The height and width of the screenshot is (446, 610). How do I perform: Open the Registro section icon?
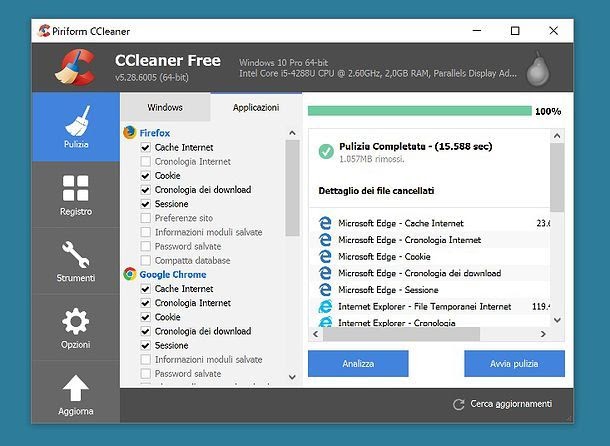pyautogui.click(x=75, y=188)
